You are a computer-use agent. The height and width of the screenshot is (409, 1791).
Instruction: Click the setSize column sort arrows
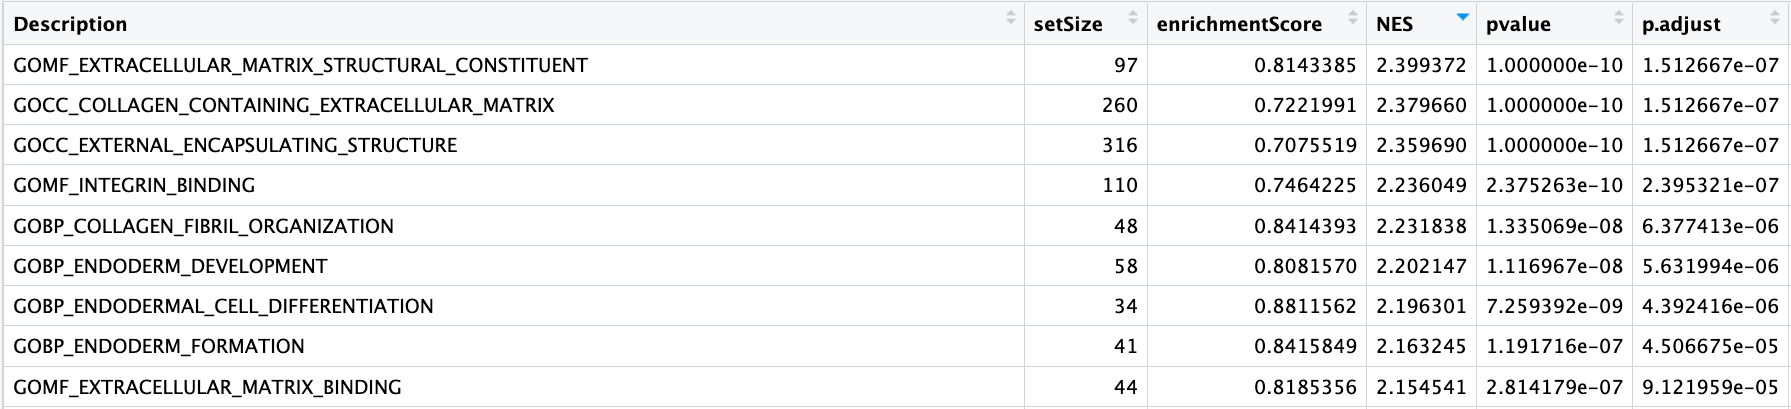coord(1132,18)
